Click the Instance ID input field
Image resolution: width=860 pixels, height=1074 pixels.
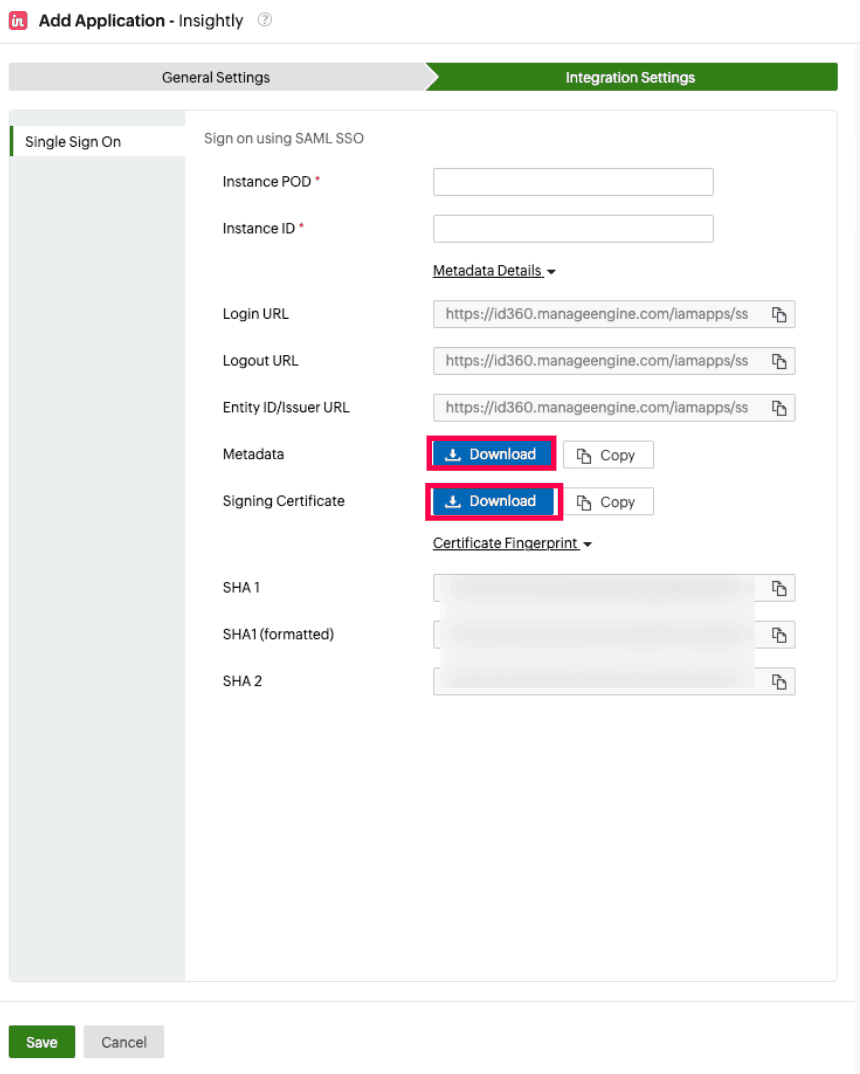point(572,228)
